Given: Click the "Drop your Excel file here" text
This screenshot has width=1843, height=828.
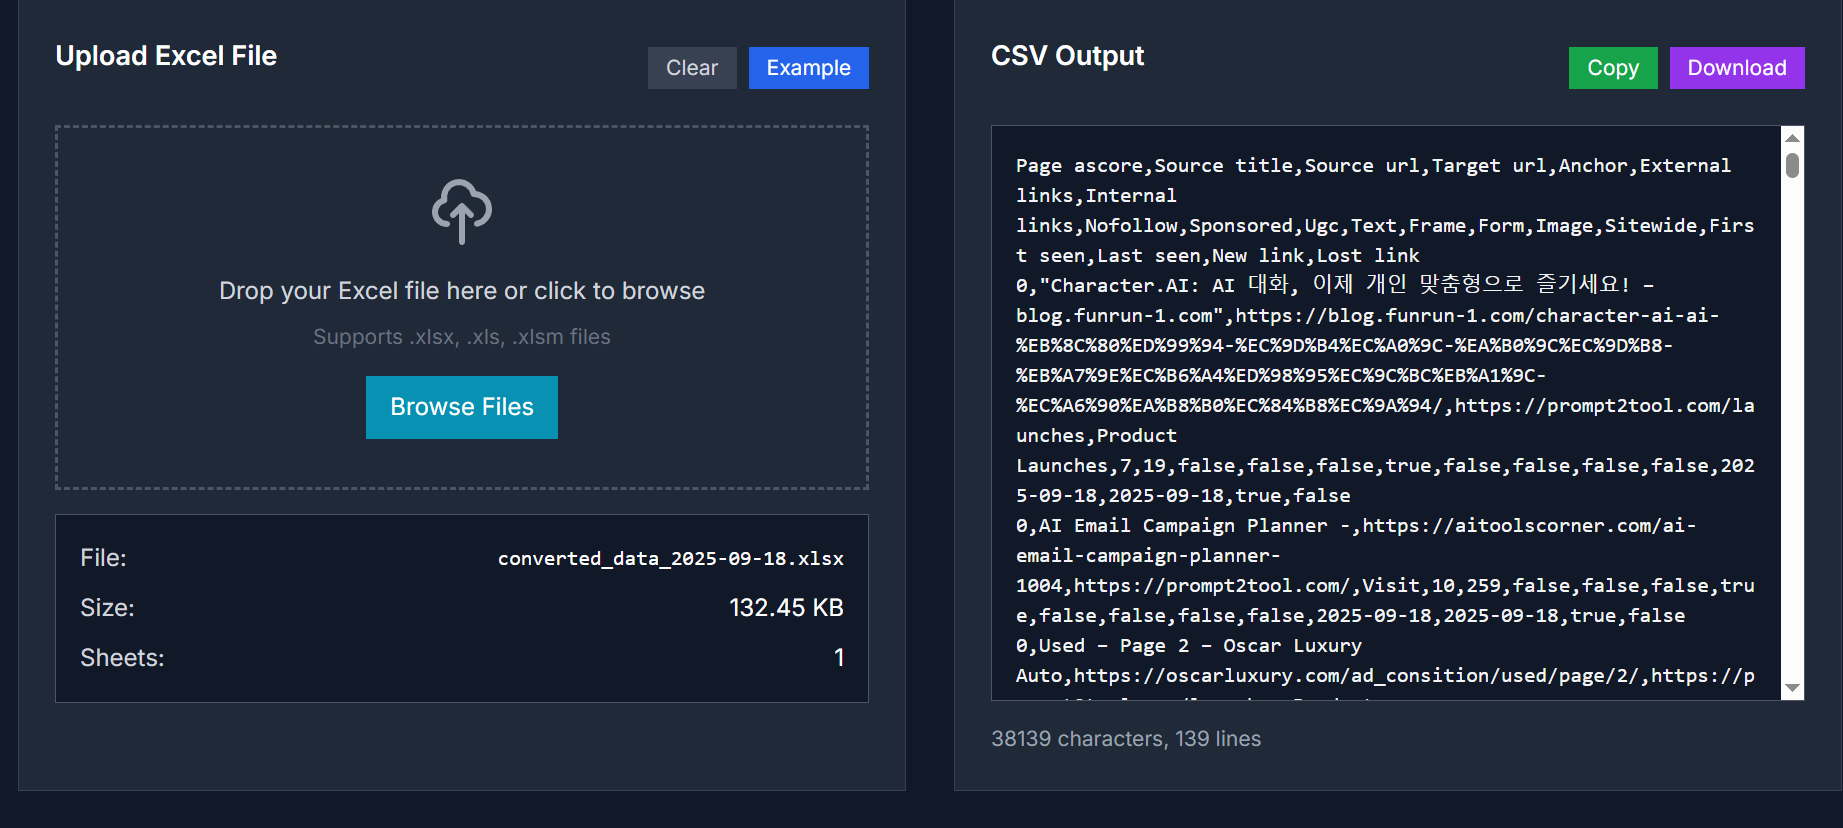Looking at the screenshot, I should (x=461, y=291).
